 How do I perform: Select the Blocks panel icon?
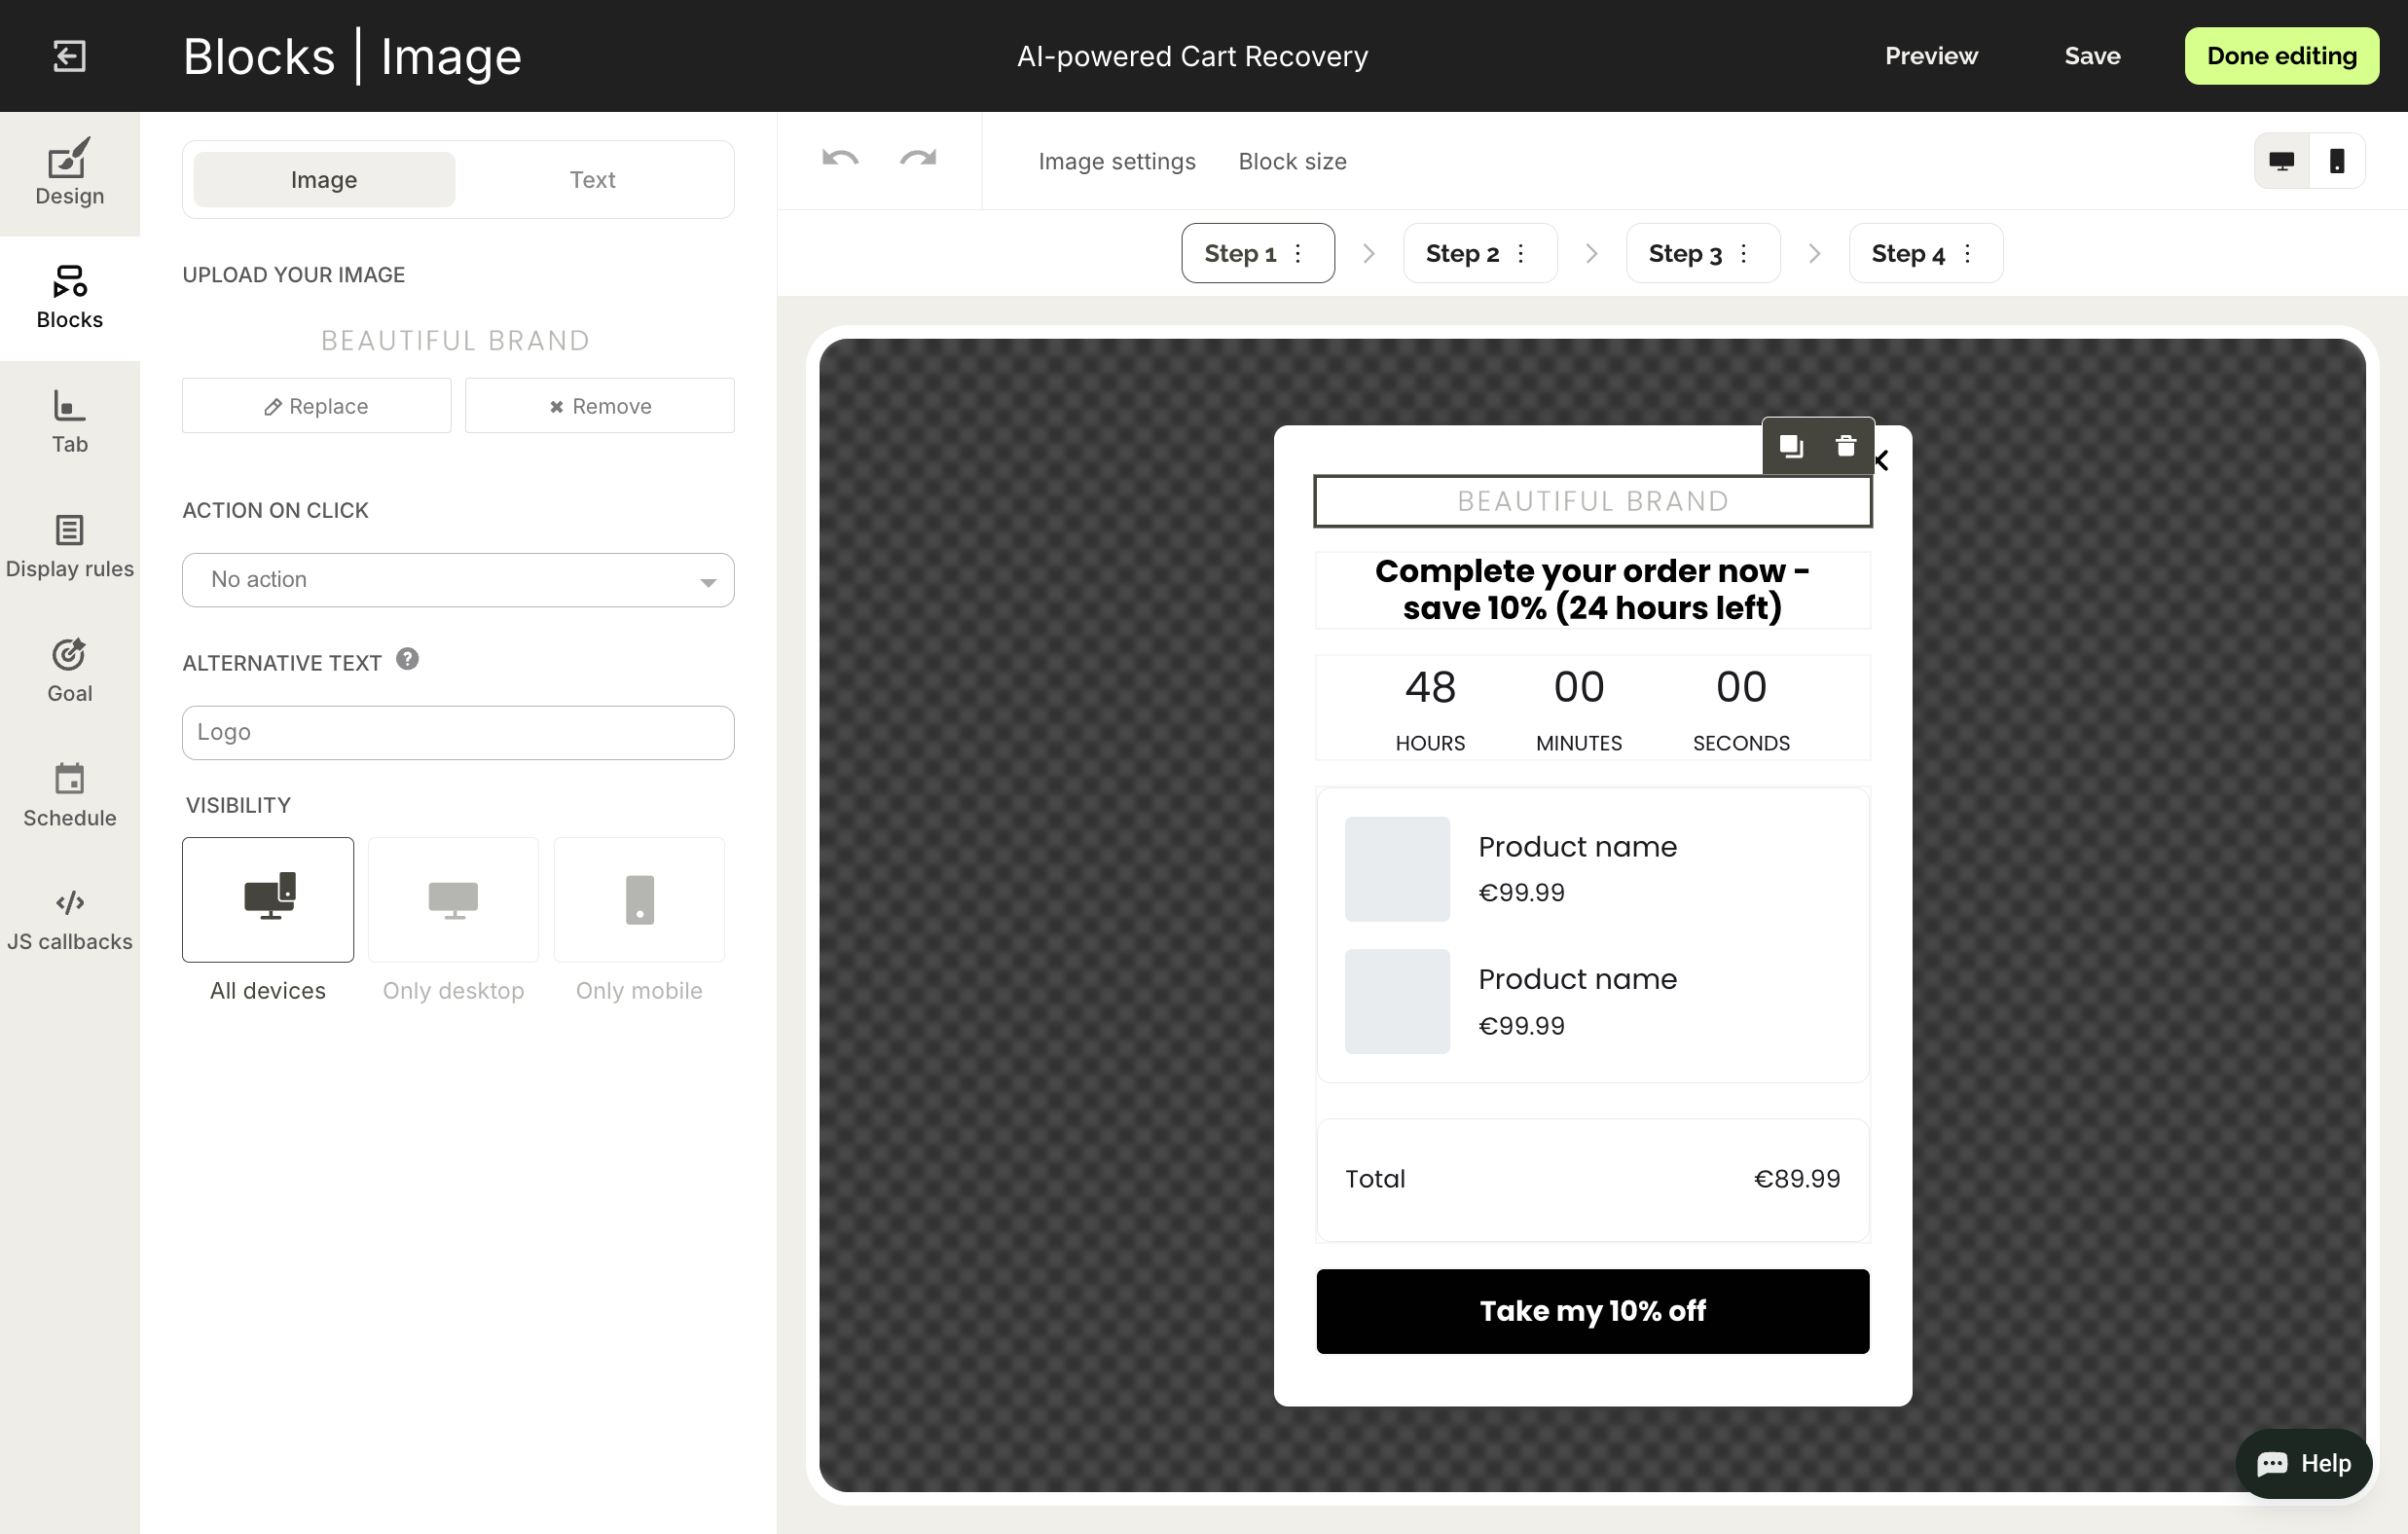click(69, 296)
